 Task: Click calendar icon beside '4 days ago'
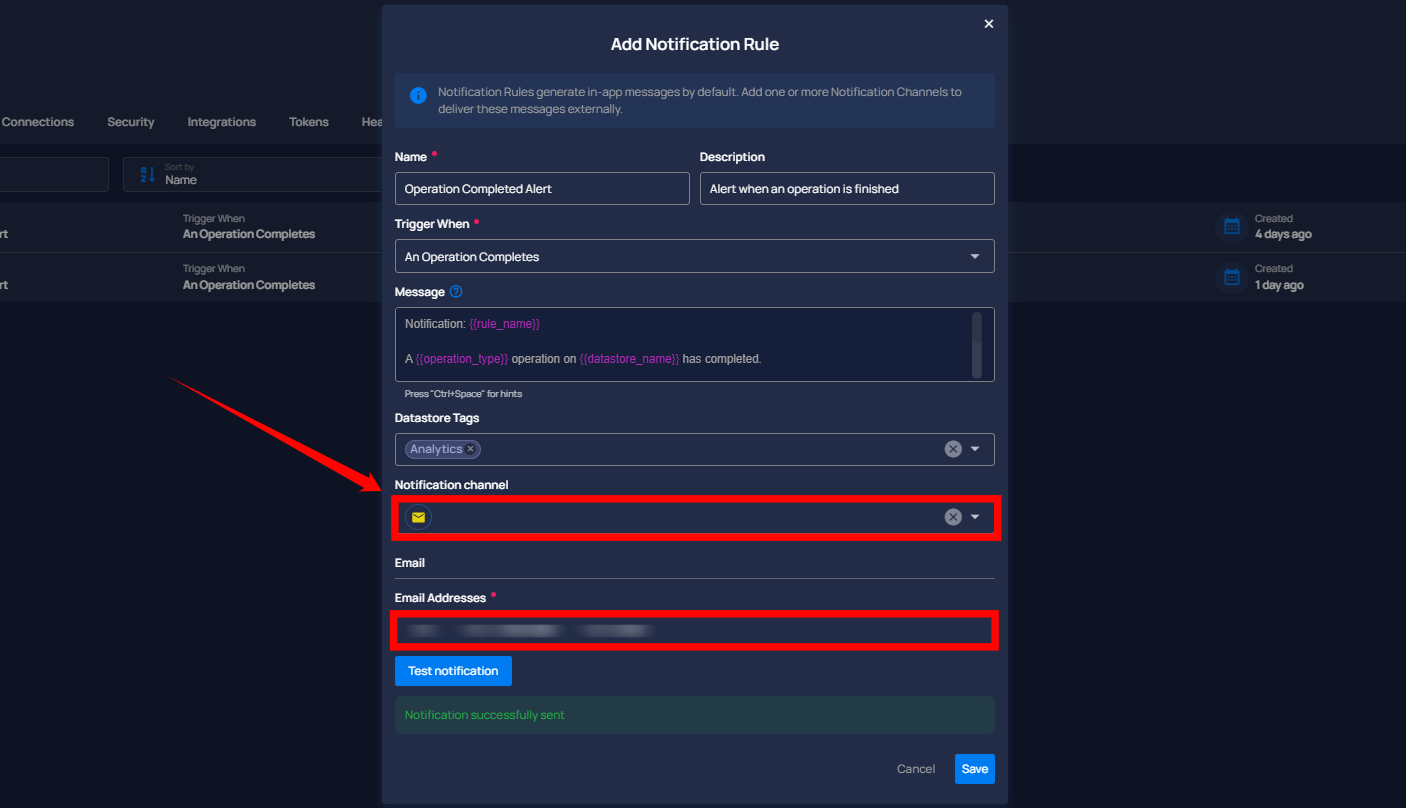(x=1232, y=226)
